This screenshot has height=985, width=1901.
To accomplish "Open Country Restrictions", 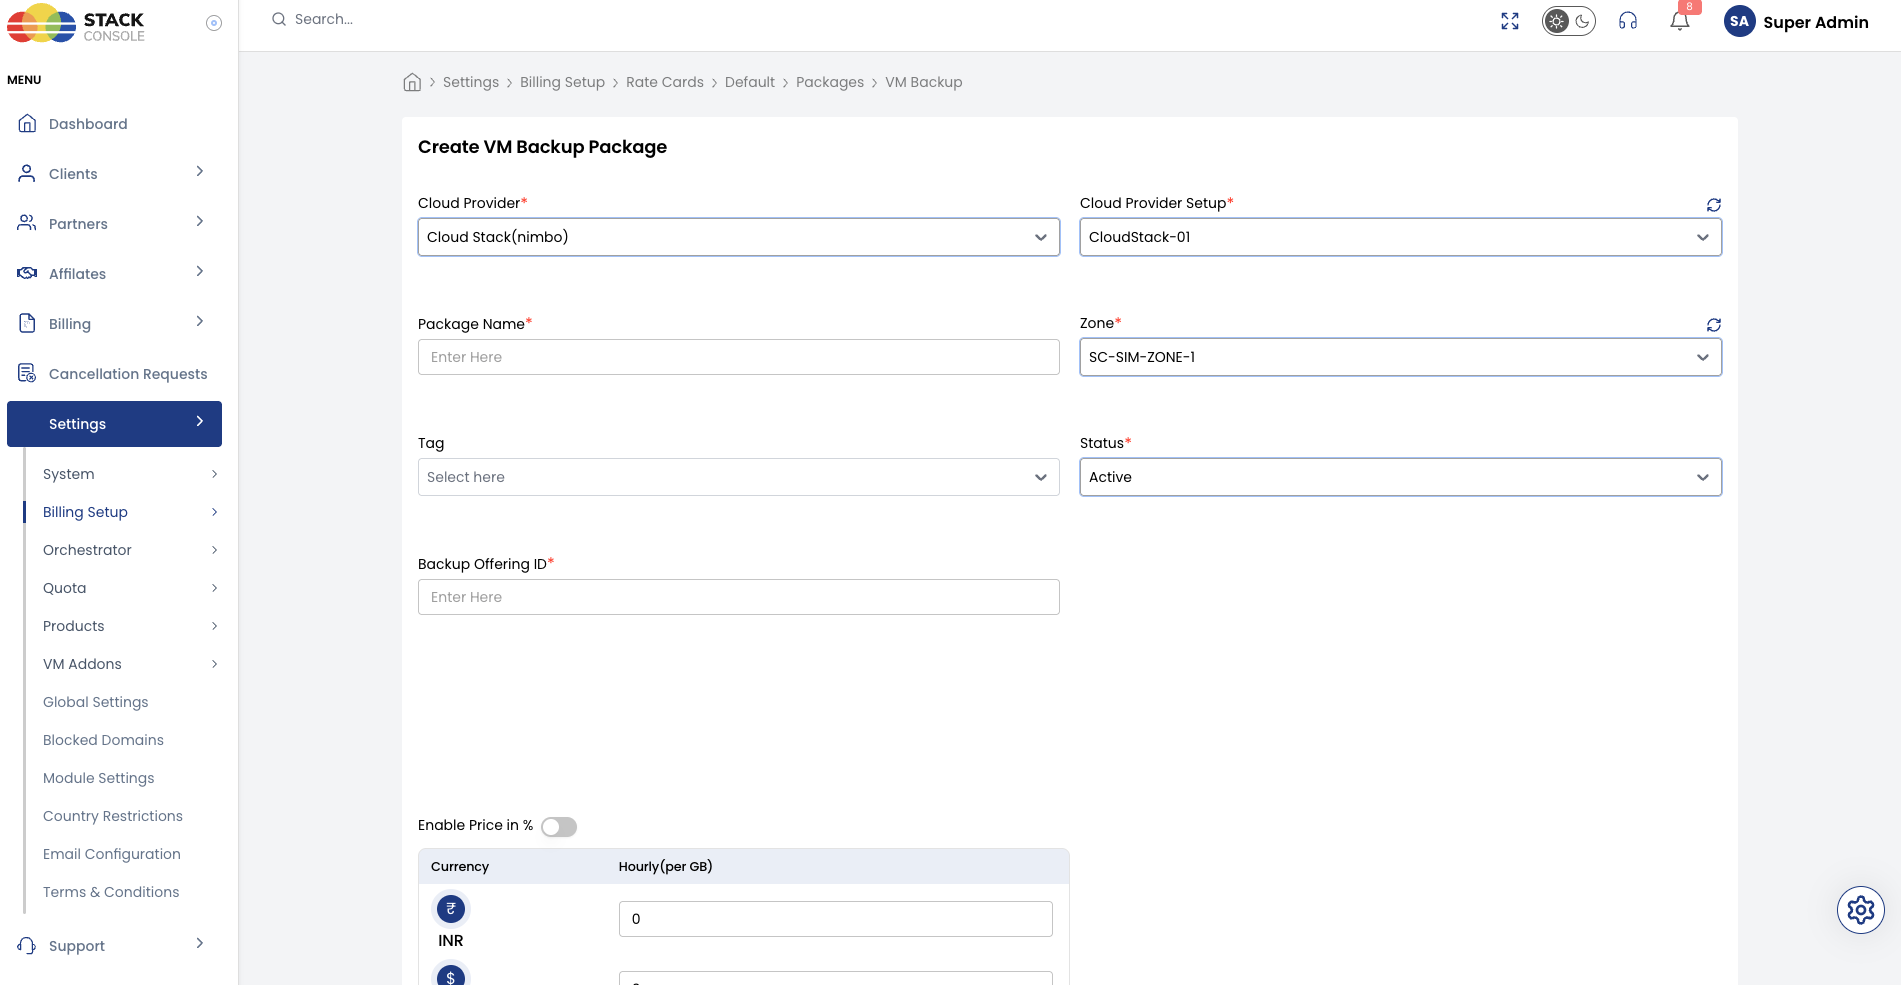I will (113, 816).
